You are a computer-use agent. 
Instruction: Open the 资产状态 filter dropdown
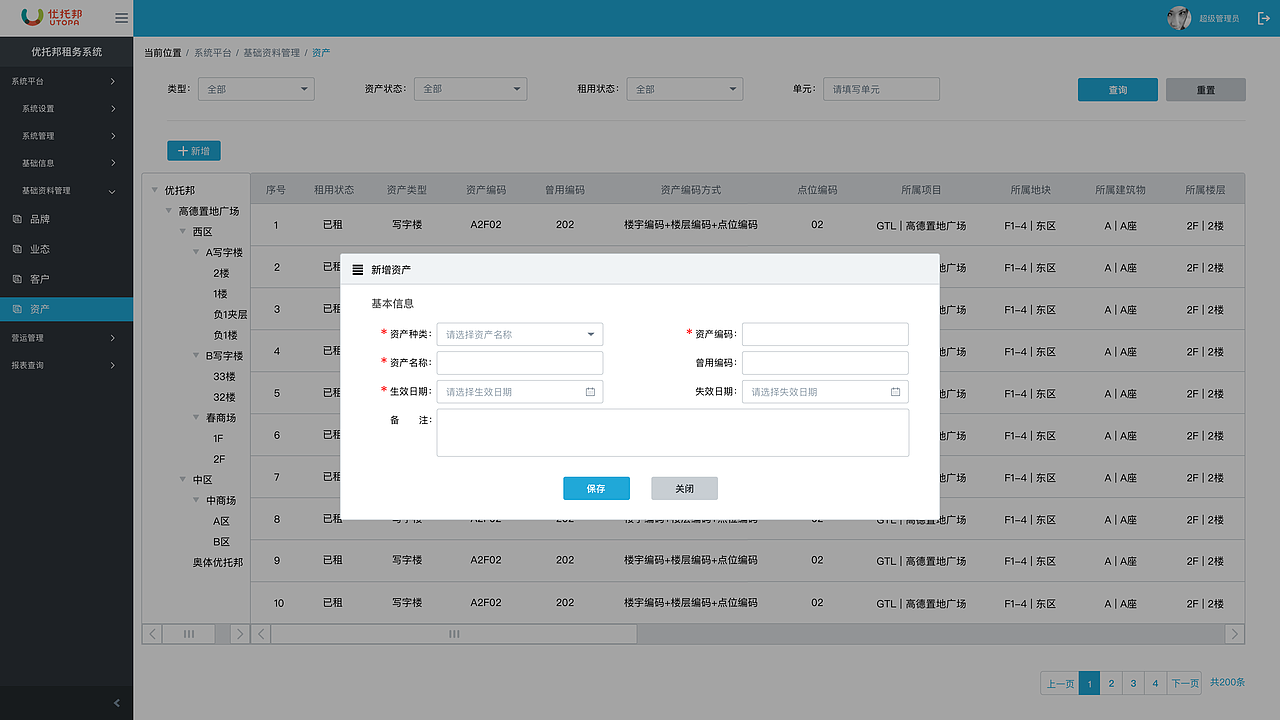[470, 89]
